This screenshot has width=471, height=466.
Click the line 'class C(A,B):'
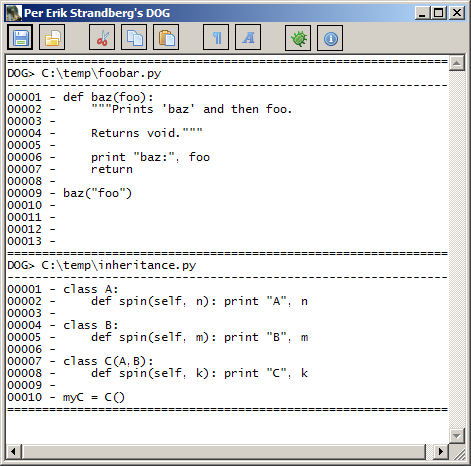point(108,361)
